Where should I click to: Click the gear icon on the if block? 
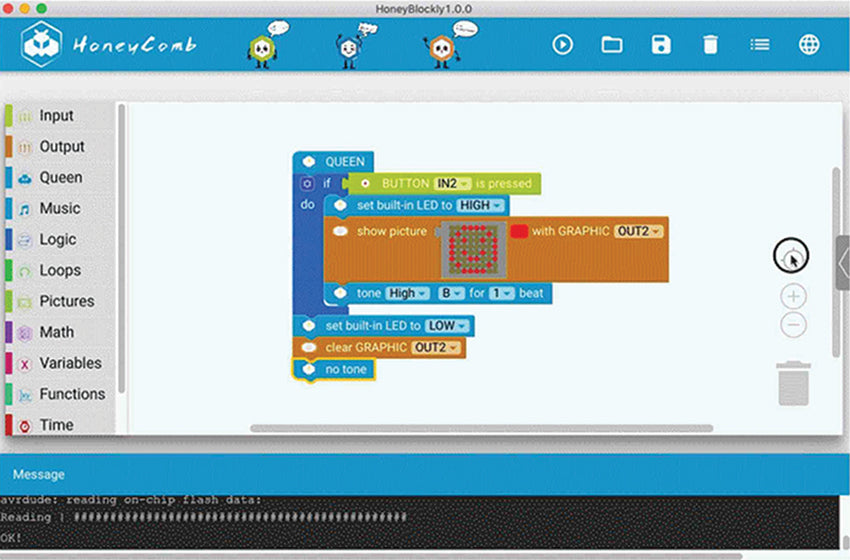[x=307, y=184]
